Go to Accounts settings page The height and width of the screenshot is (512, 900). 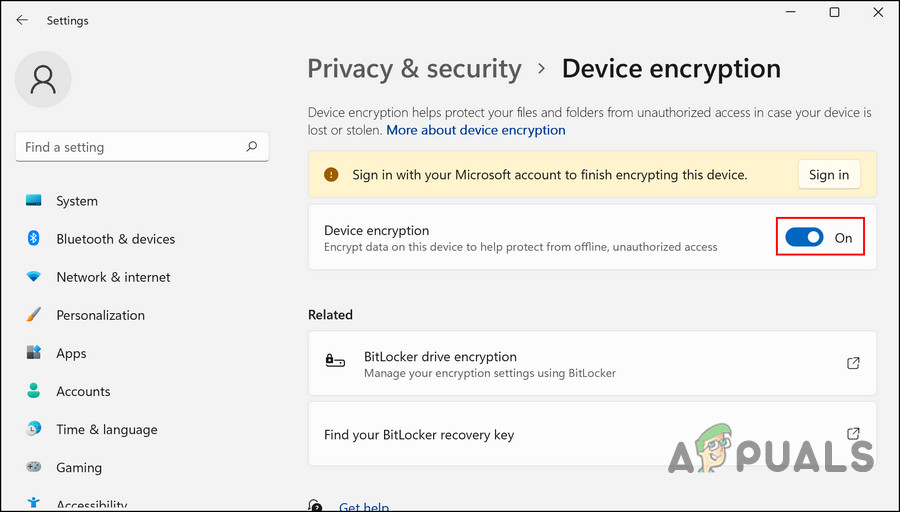pos(83,391)
